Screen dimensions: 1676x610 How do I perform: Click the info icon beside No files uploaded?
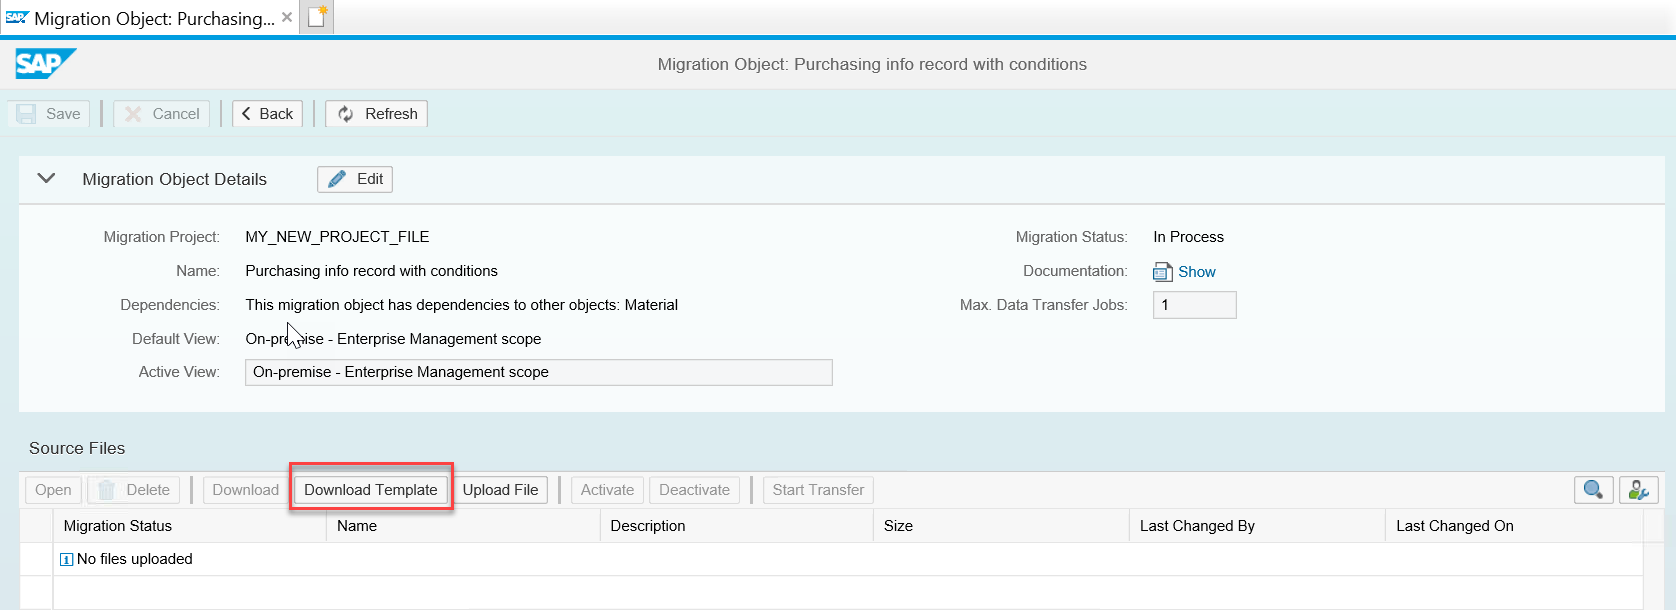point(67,560)
